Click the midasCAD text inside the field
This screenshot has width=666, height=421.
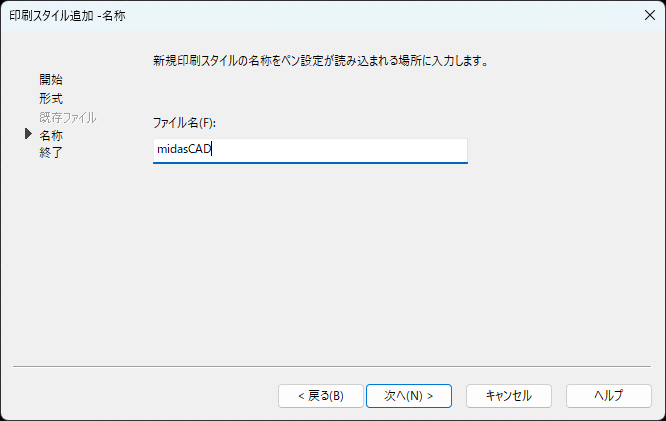(184, 149)
